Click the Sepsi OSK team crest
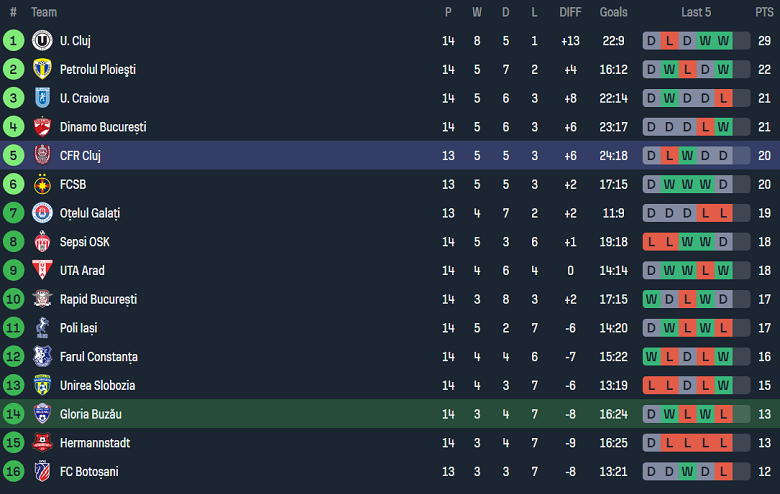The height and width of the screenshot is (494, 780). pyautogui.click(x=42, y=242)
